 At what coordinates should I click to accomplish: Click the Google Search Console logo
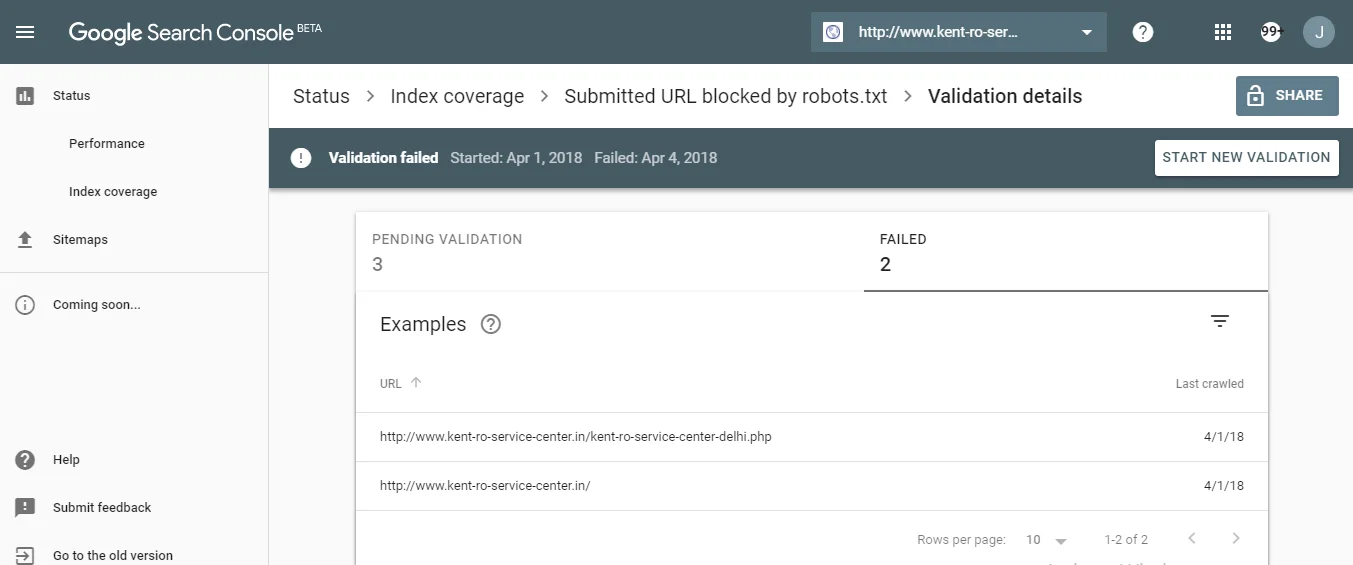point(195,32)
